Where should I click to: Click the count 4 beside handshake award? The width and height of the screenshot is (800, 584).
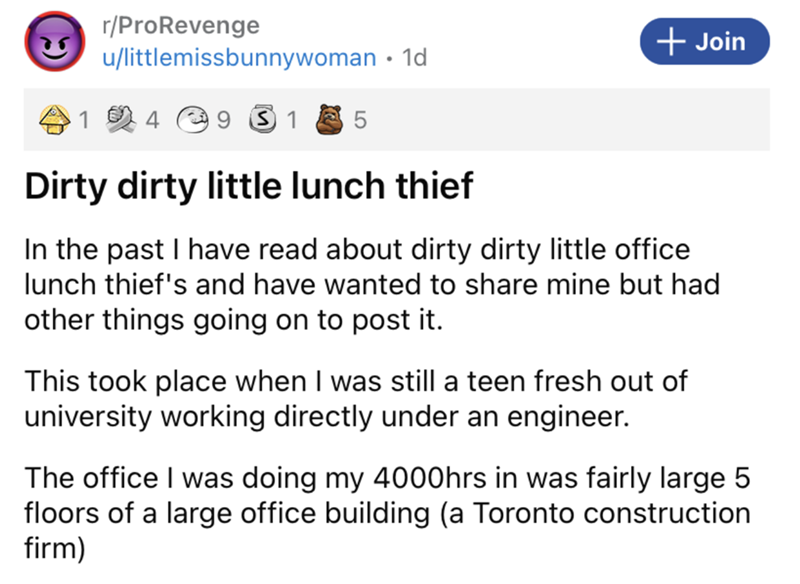point(152,122)
